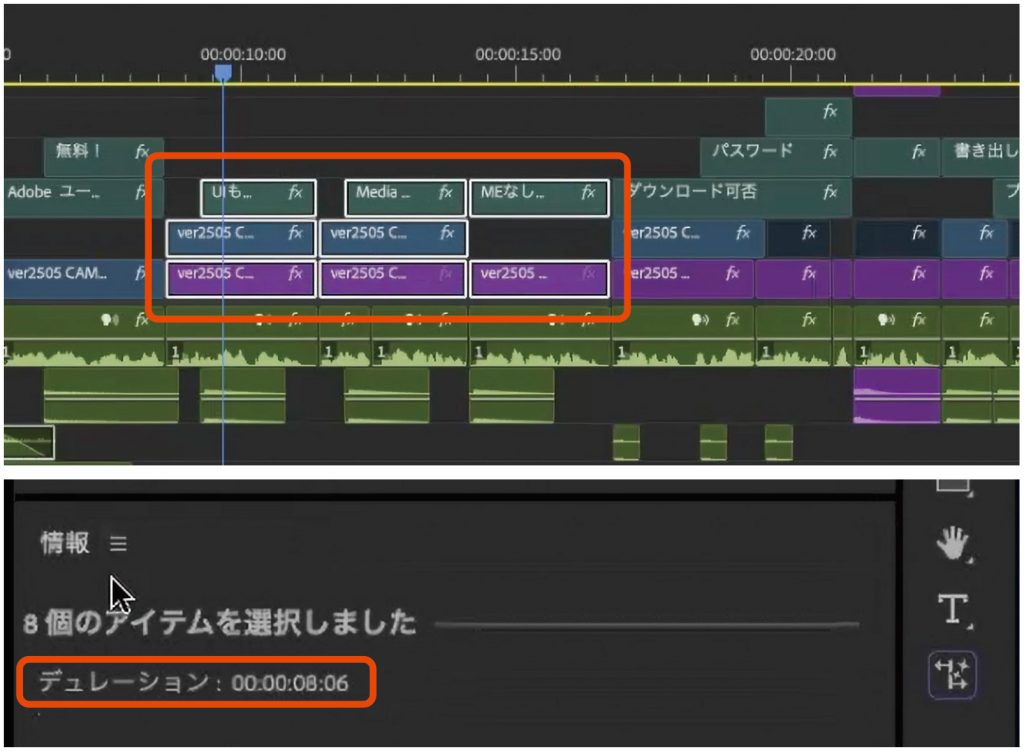This screenshot has height=751, width=1024.
Task: Switch to the 情報 panel tab
Action: tap(65, 543)
